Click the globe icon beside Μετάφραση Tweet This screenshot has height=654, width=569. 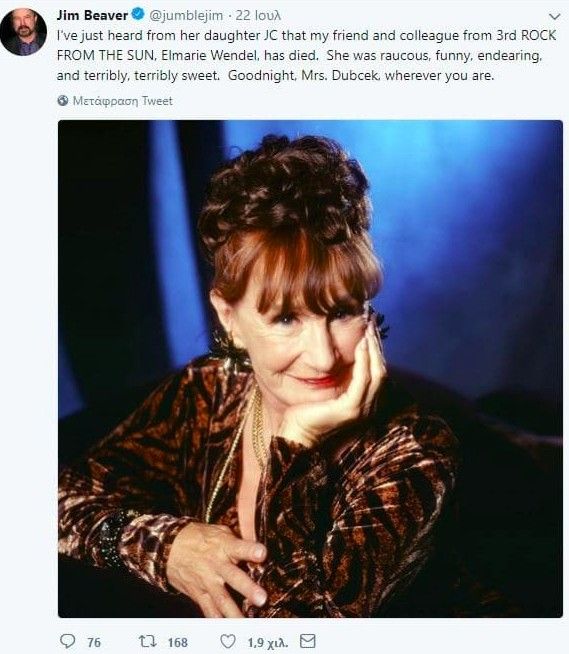click(x=63, y=101)
